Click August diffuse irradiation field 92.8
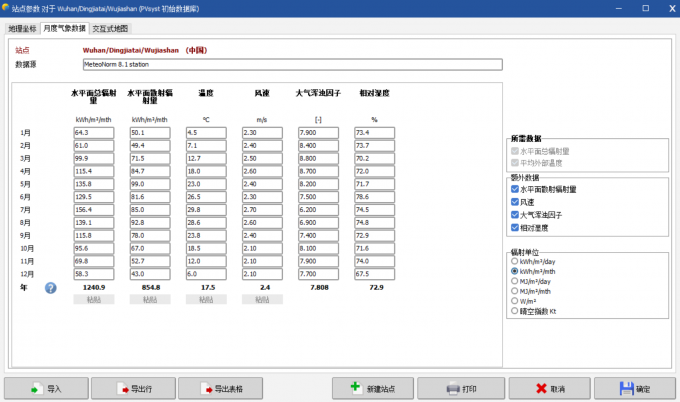Image resolution: width=680 pixels, height=402 pixels. 150,223
